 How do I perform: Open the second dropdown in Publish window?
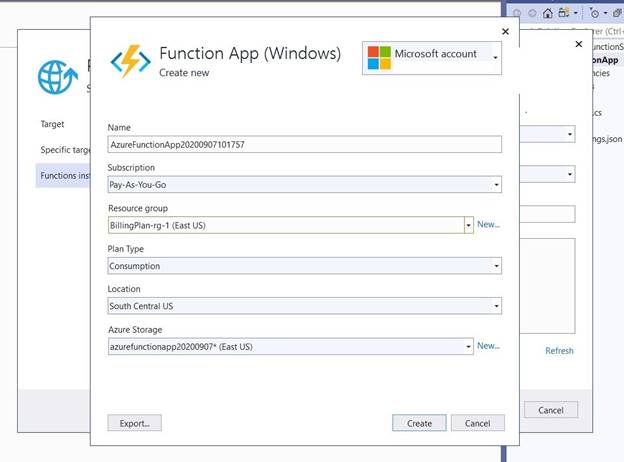[x=569, y=174]
